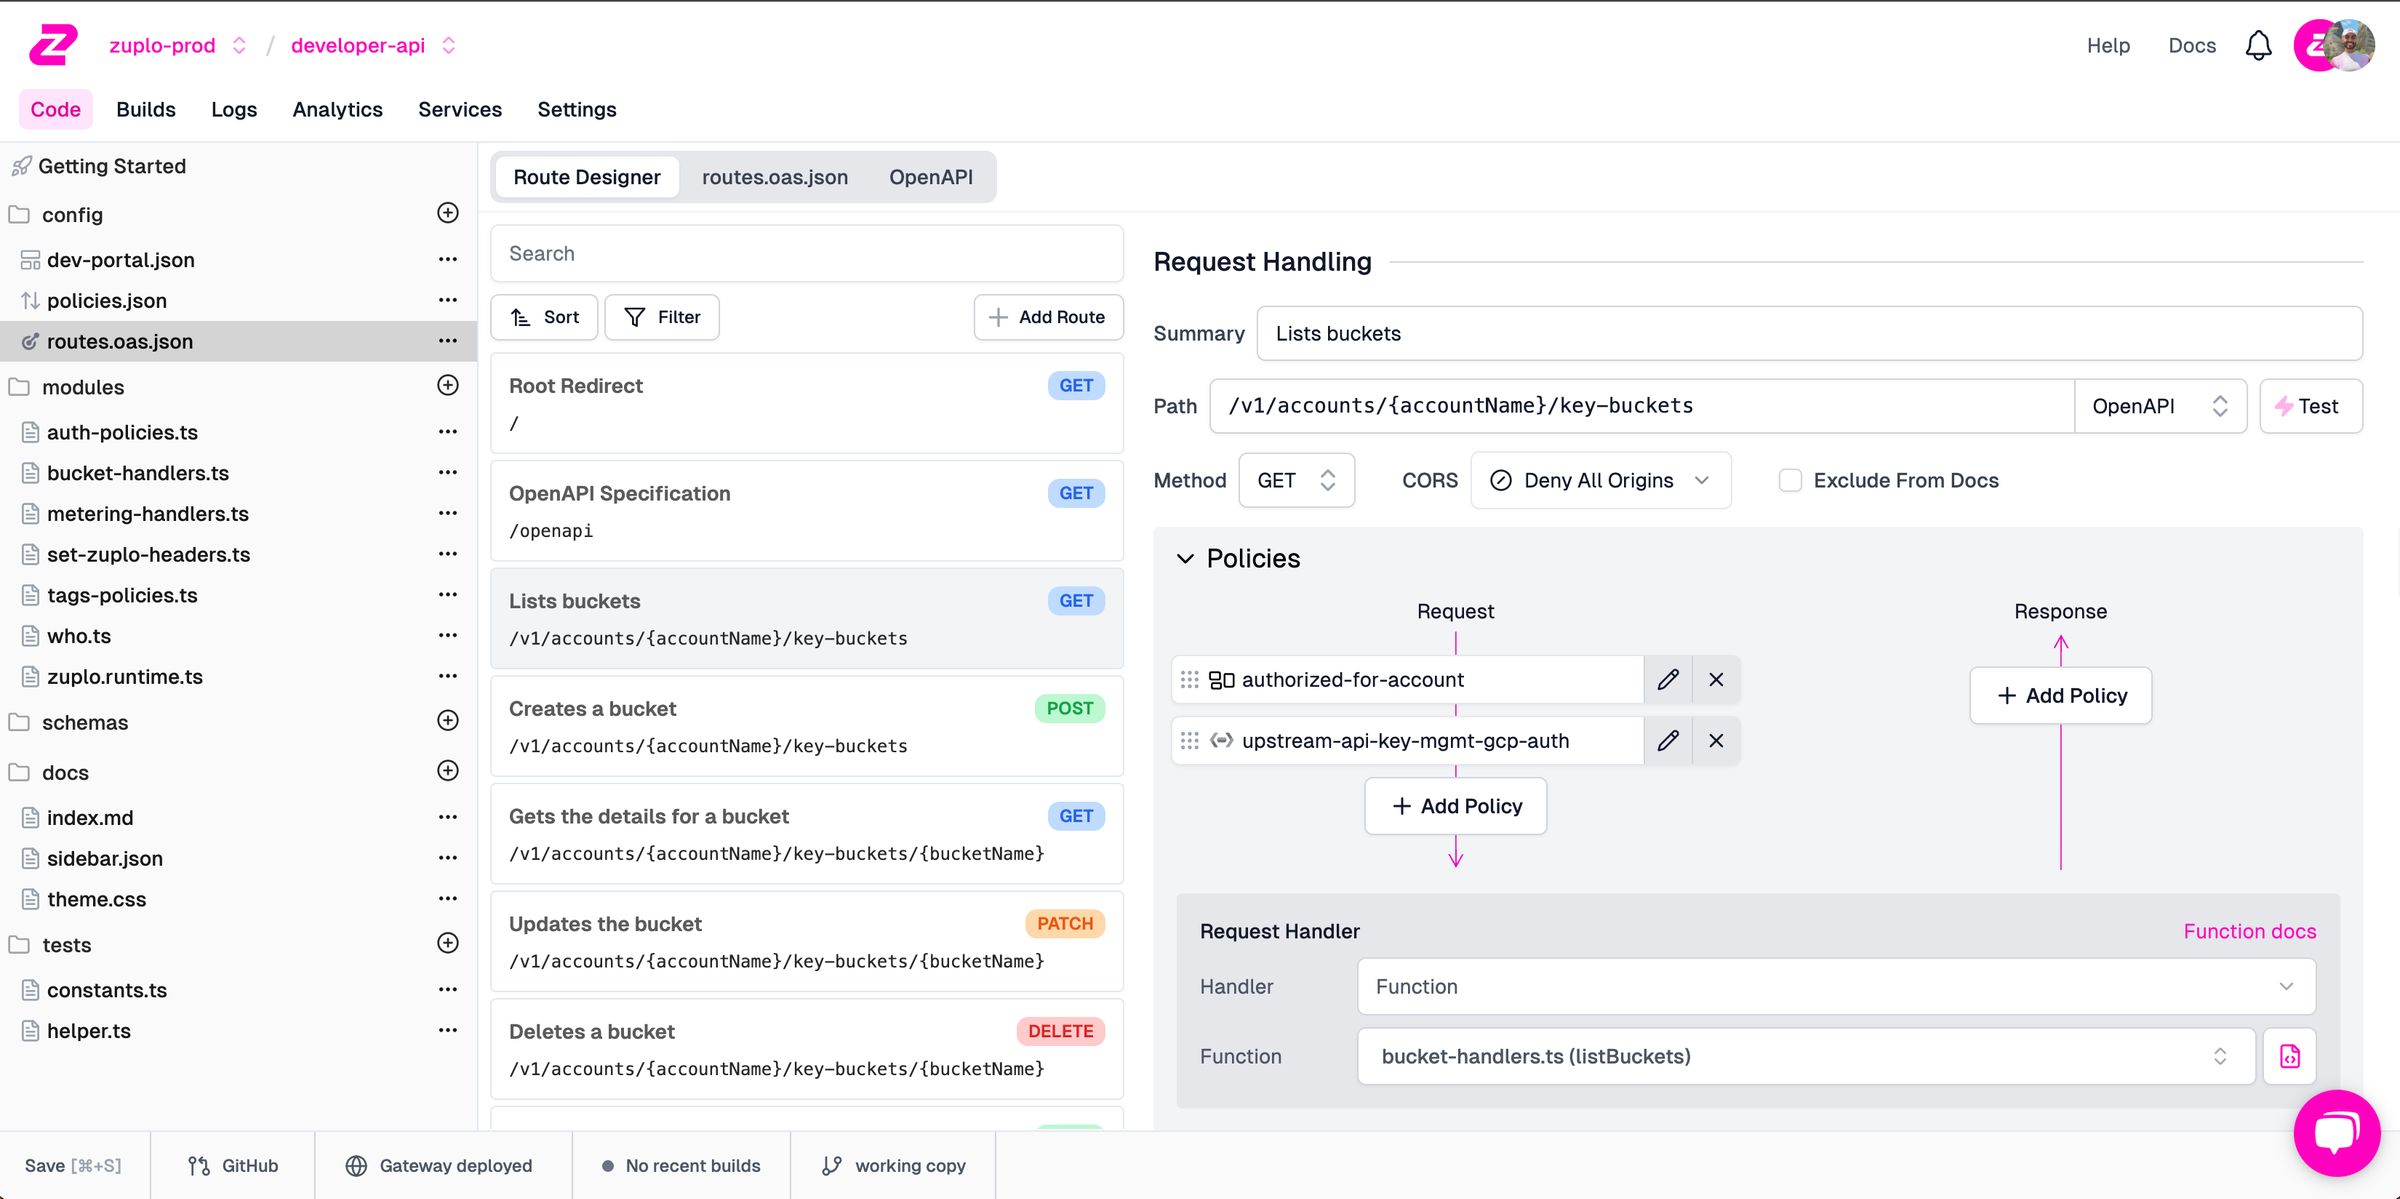The width and height of the screenshot is (2400, 1199).
Task: Open the three-dot menu for policies.json
Action: [x=447, y=300]
